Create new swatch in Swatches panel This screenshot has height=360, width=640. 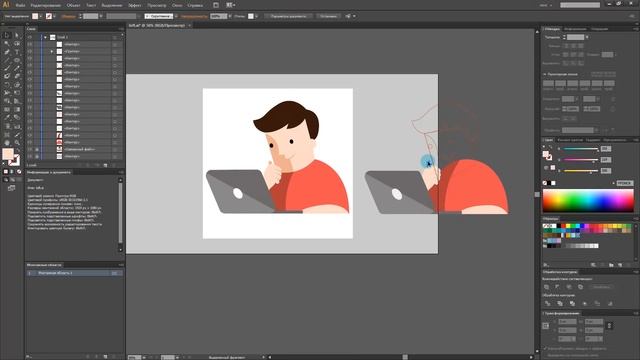pyautogui.click(x=620, y=265)
